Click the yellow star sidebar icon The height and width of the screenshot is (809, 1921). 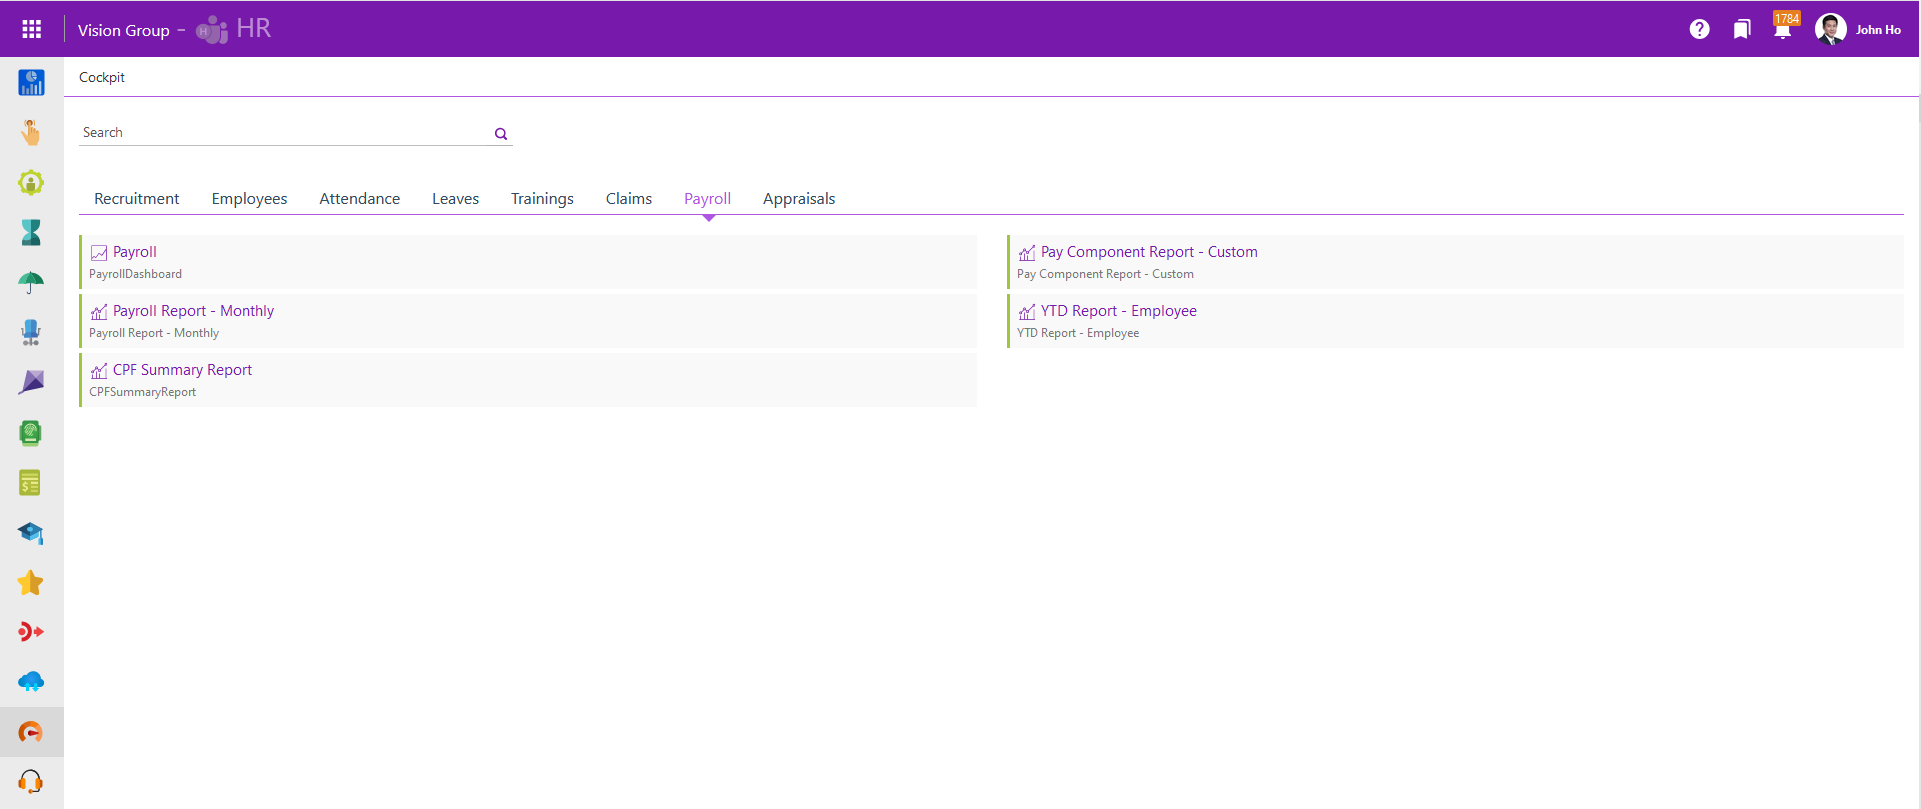coord(31,583)
